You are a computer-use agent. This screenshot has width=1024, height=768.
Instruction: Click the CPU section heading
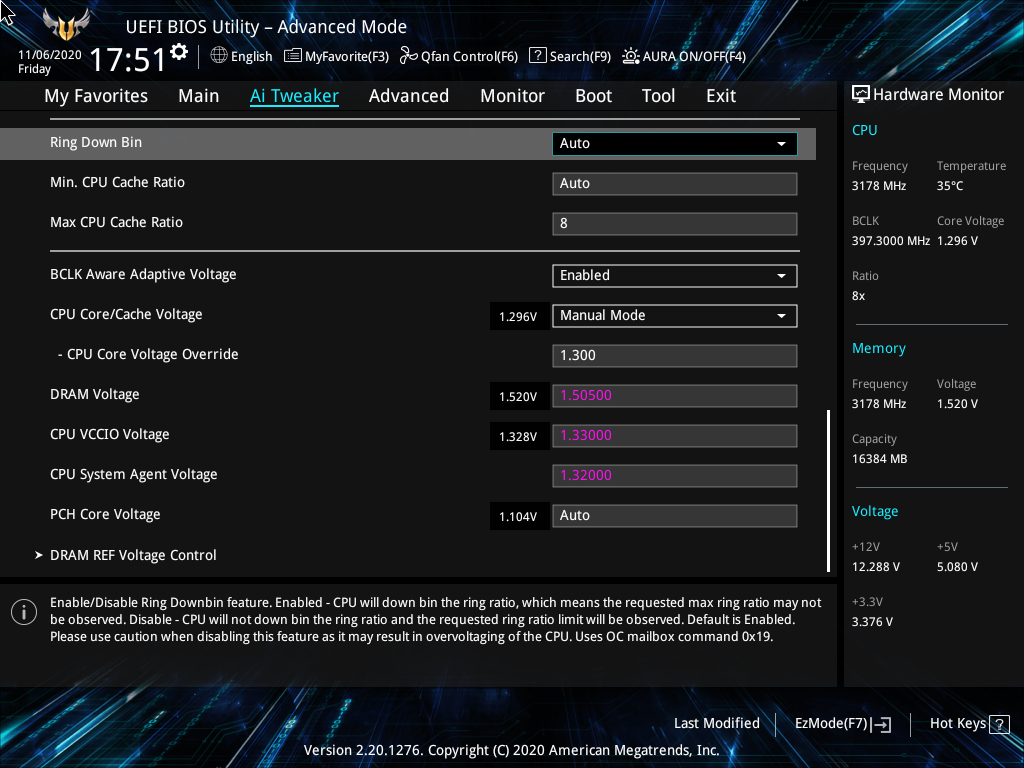[864, 130]
